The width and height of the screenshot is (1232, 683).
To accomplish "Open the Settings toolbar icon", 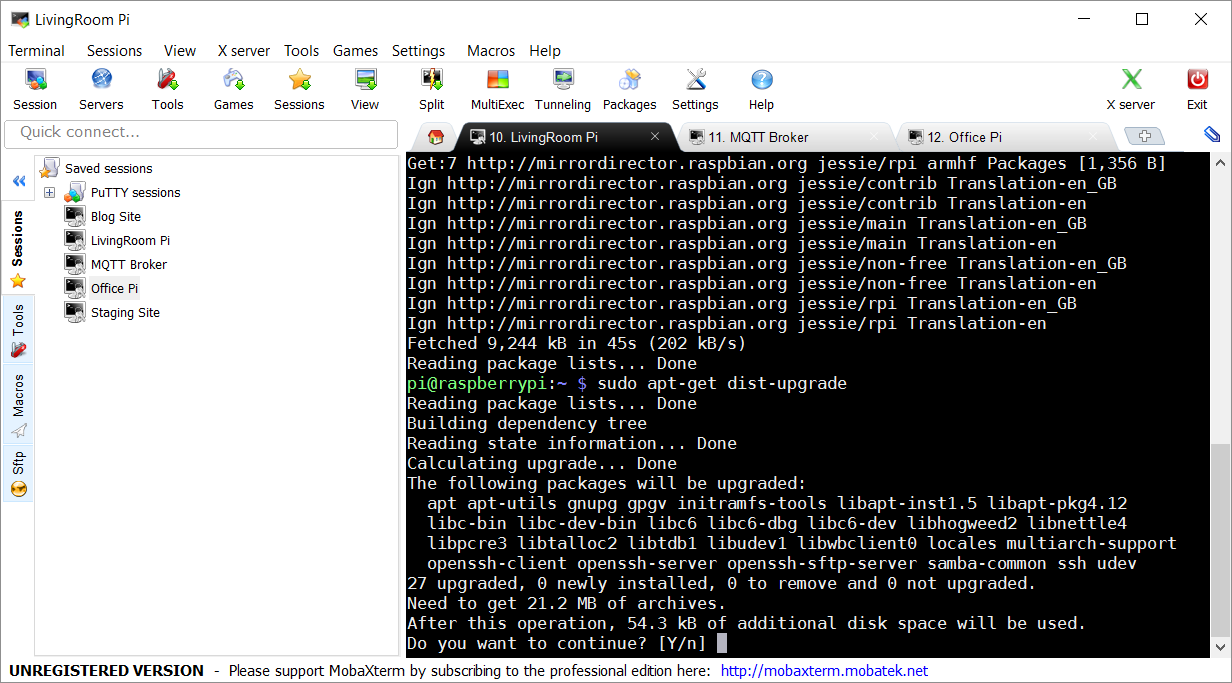I will pos(695,89).
